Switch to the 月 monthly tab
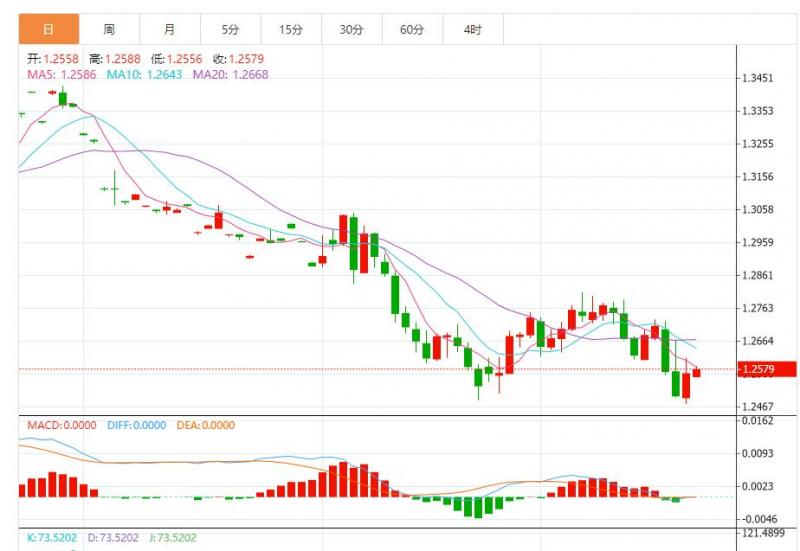The height and width of the screenshot is (551, 800). [x=170, y=29]
